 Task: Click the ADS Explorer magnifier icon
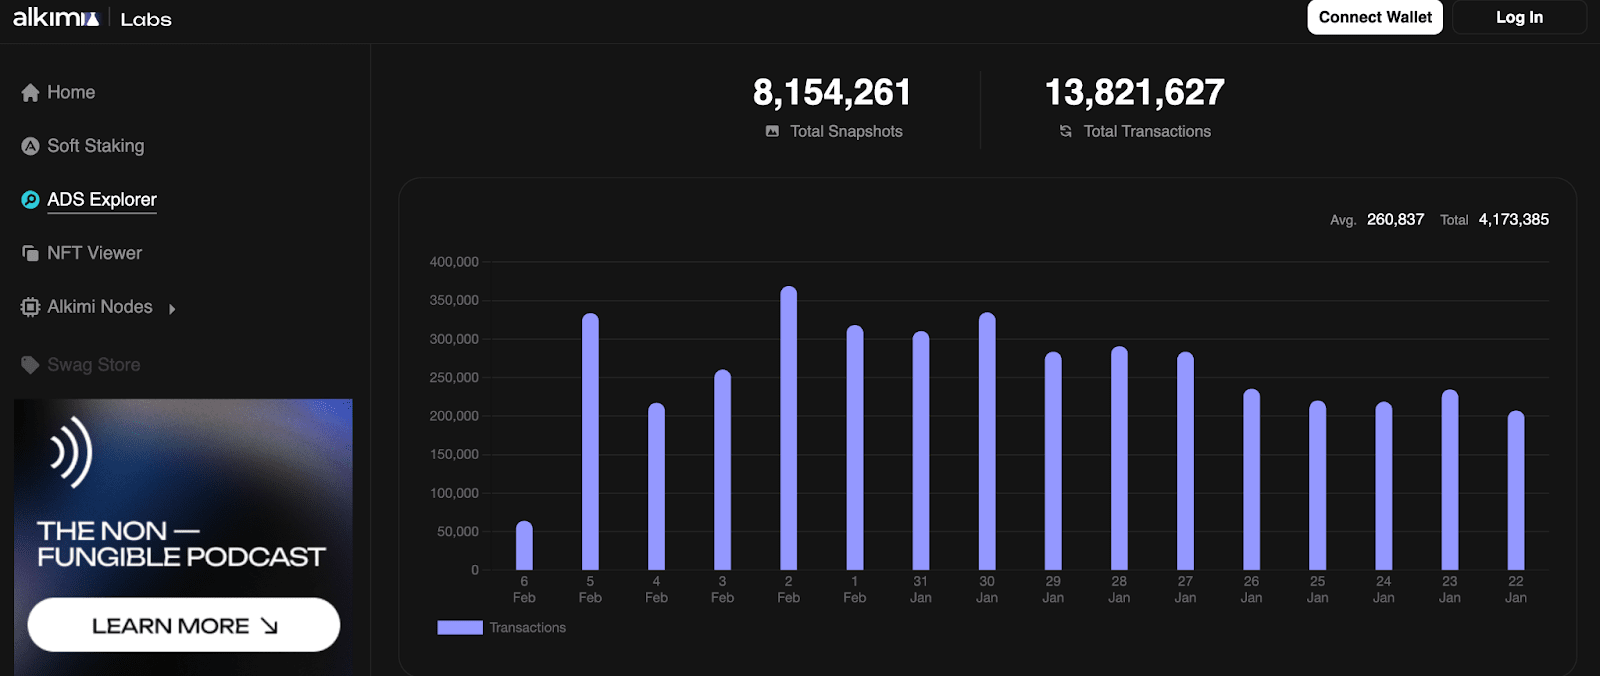pyautogui.click(x=30, y=200)
